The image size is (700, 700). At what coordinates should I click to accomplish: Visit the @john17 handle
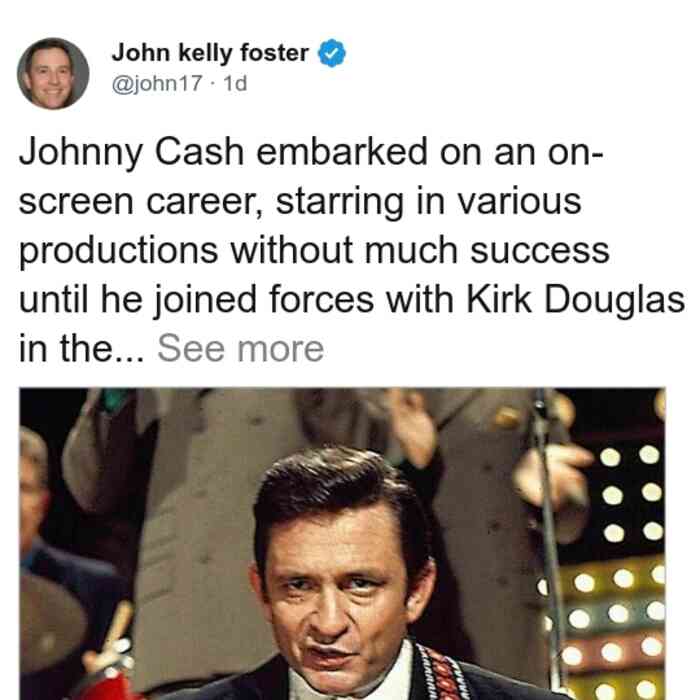point(157,83)
